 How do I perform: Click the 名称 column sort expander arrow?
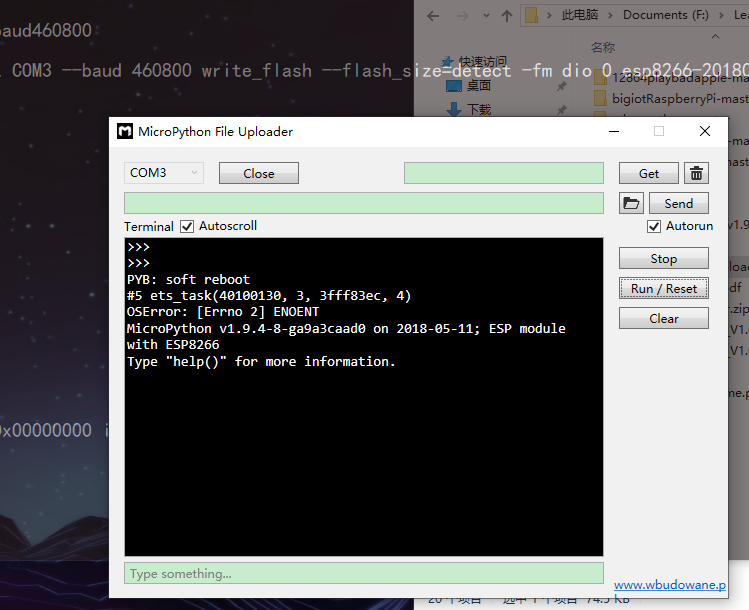715,36
